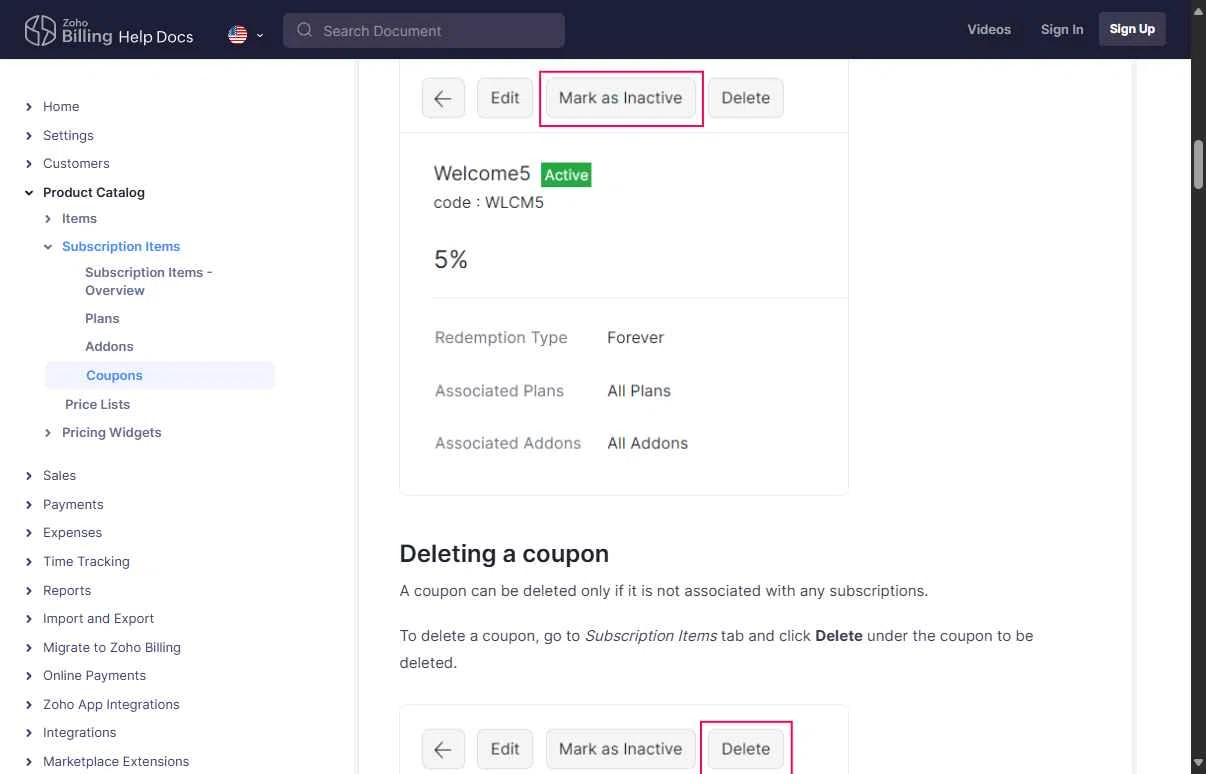
Task: Click Sign In in header
Action: 1062,29
